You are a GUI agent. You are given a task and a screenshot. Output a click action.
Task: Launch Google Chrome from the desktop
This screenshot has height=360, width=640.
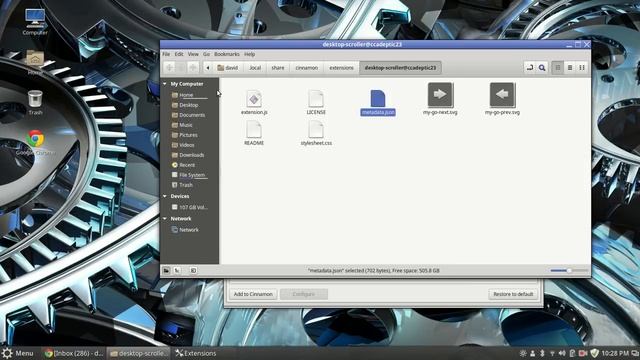tap(36, 142)
